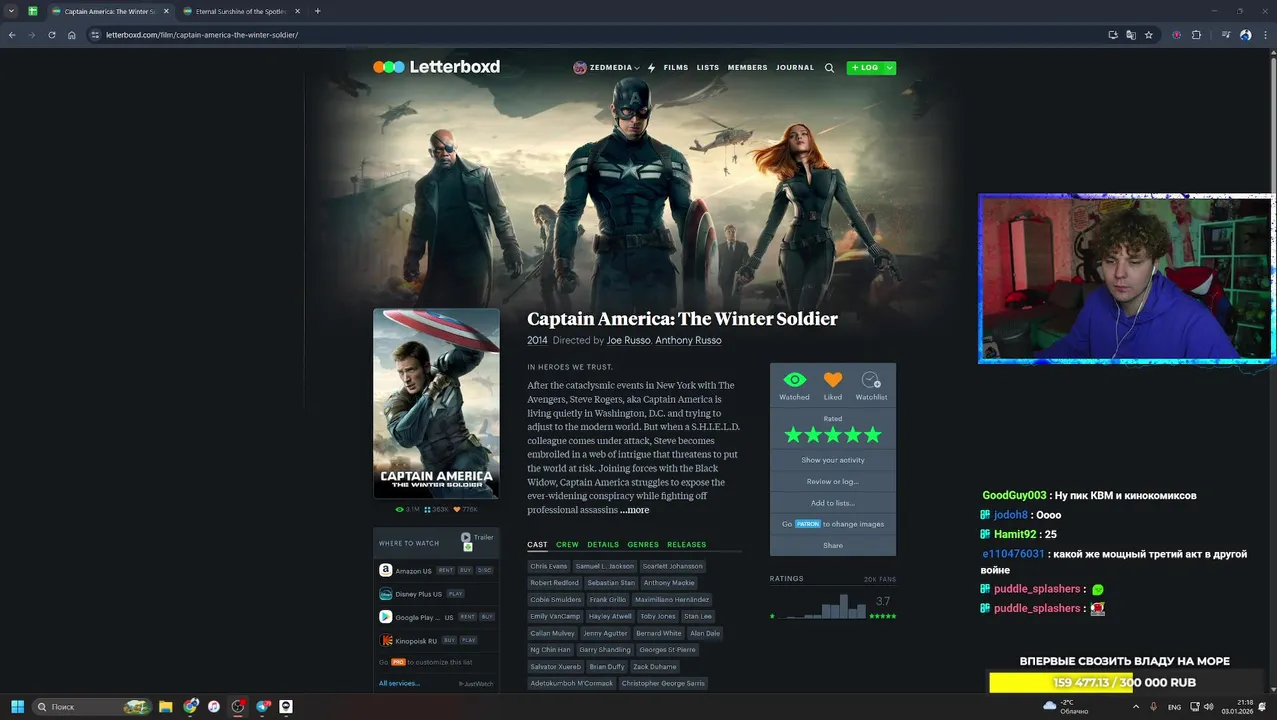
Task: Click the Captain America poster thumbnail
Action: click(436, 403)
